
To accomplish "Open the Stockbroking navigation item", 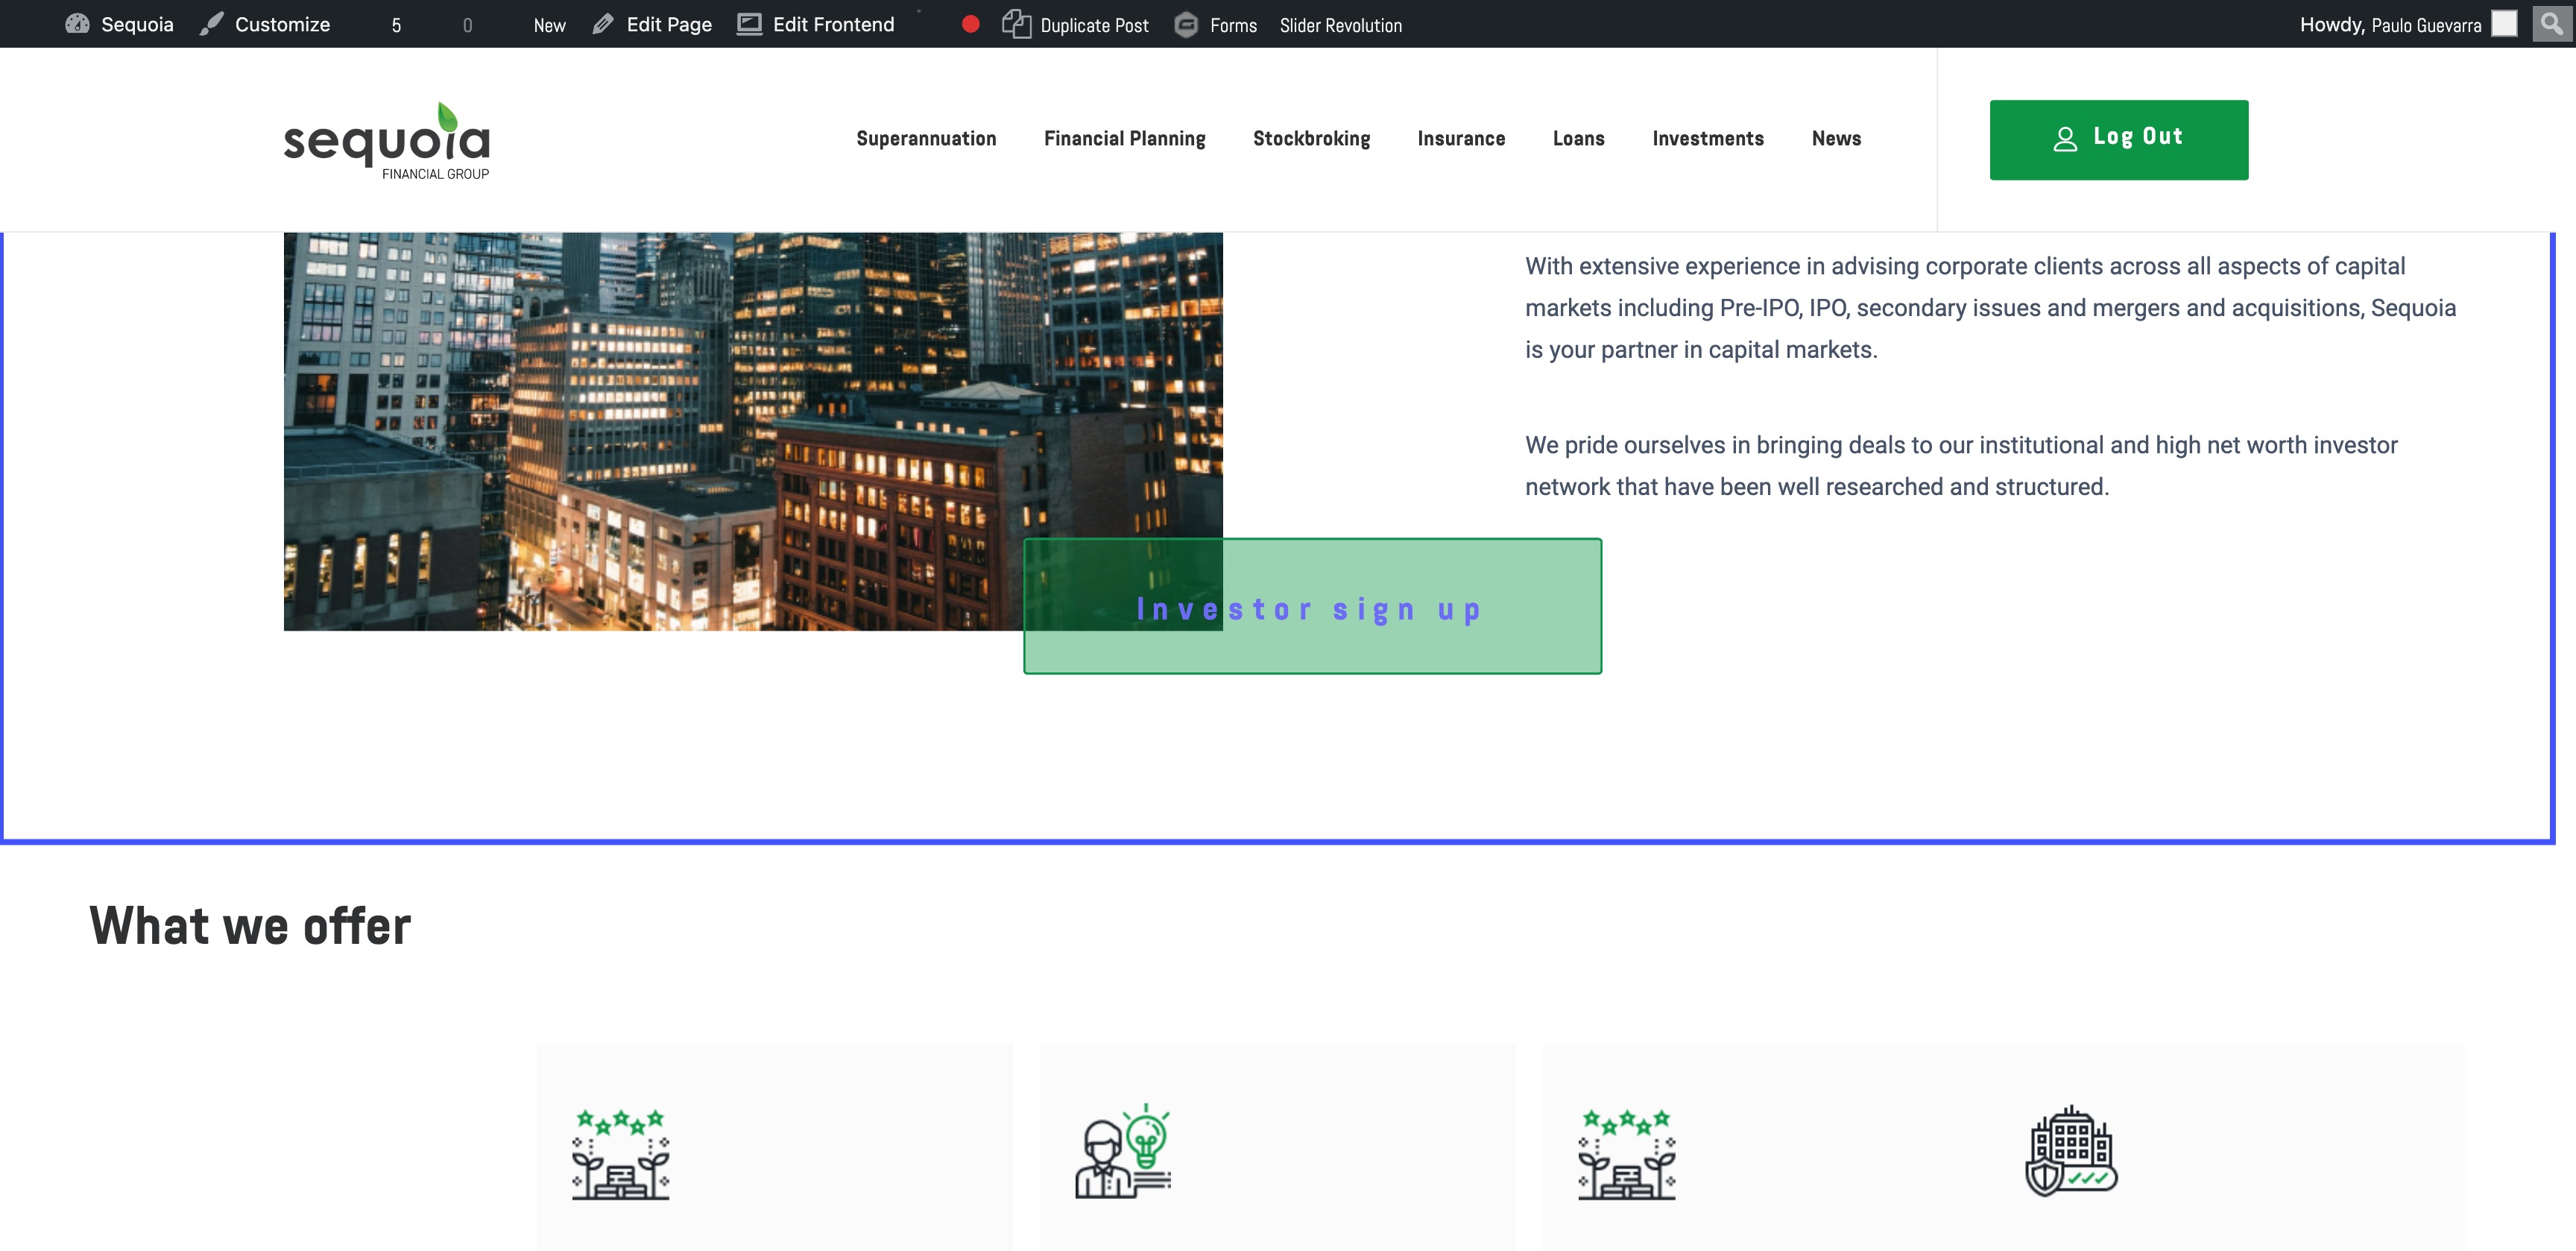I will (1311, 139).
